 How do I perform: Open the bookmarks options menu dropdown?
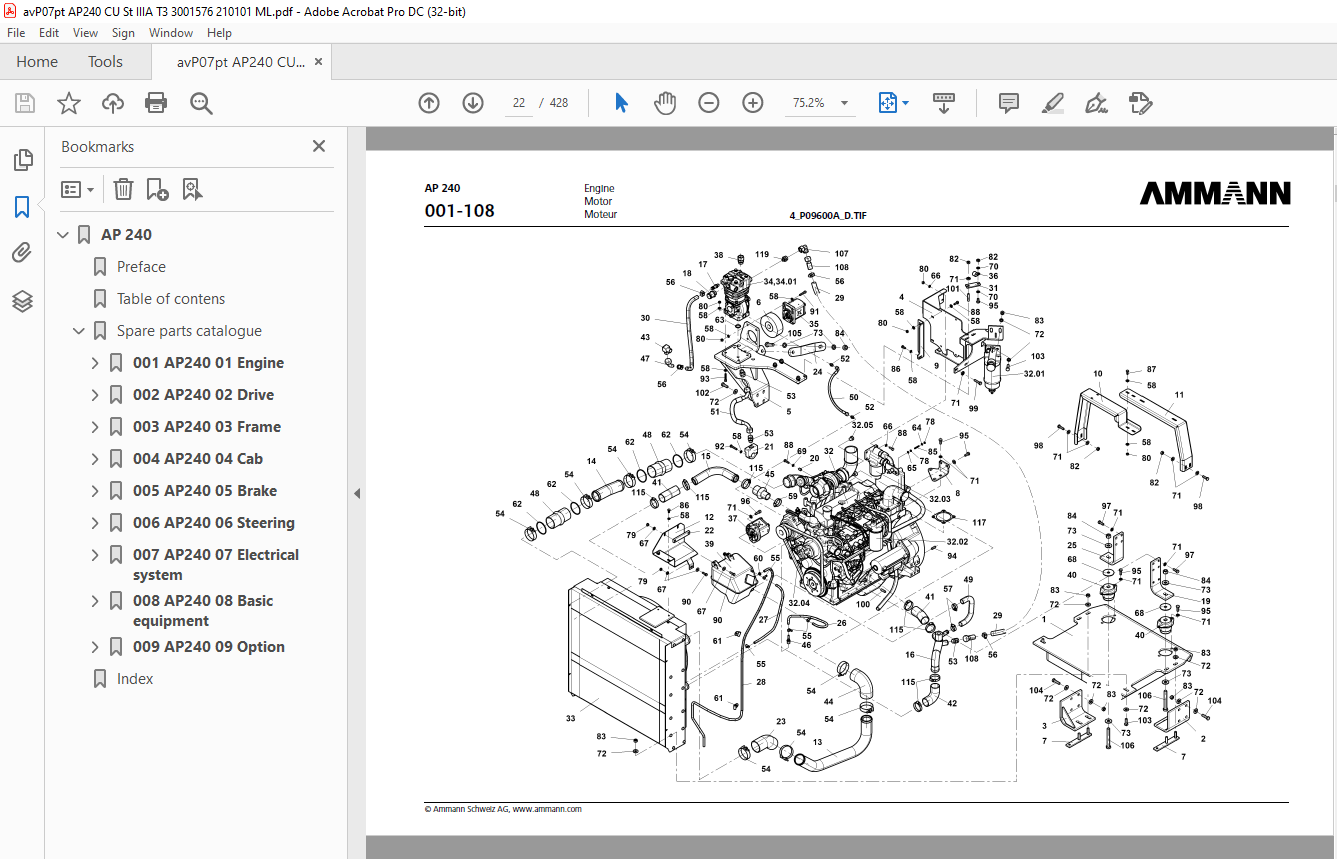pos(78,189)
